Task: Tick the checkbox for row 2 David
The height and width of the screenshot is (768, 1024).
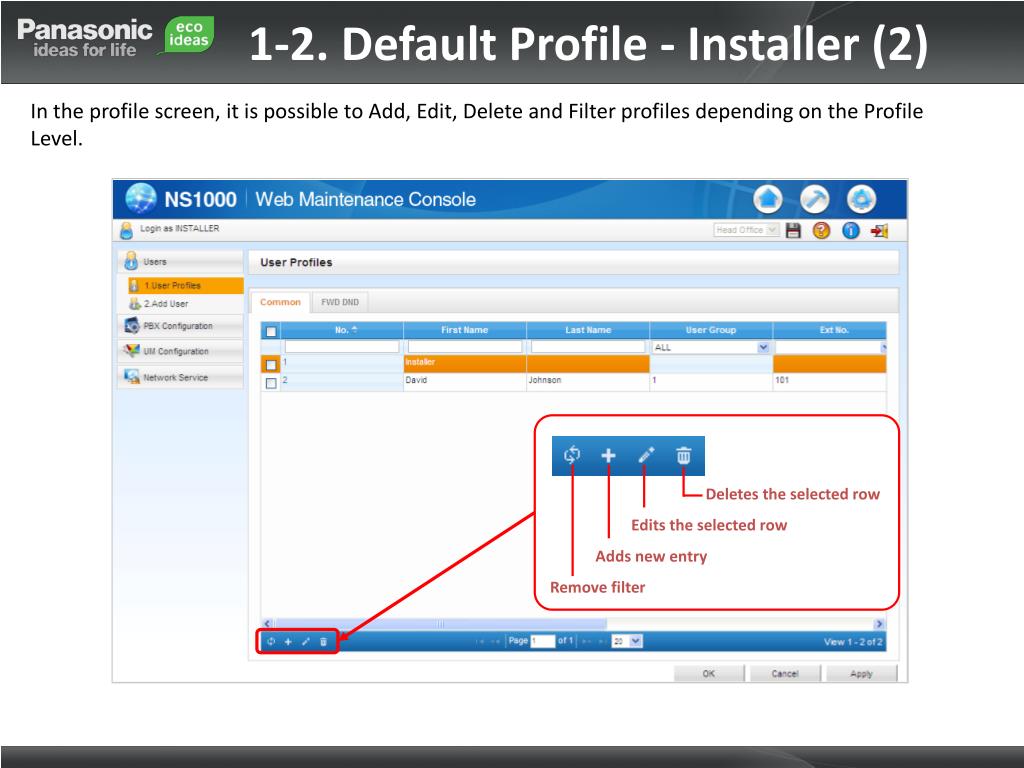Action: tap(271, 383)
